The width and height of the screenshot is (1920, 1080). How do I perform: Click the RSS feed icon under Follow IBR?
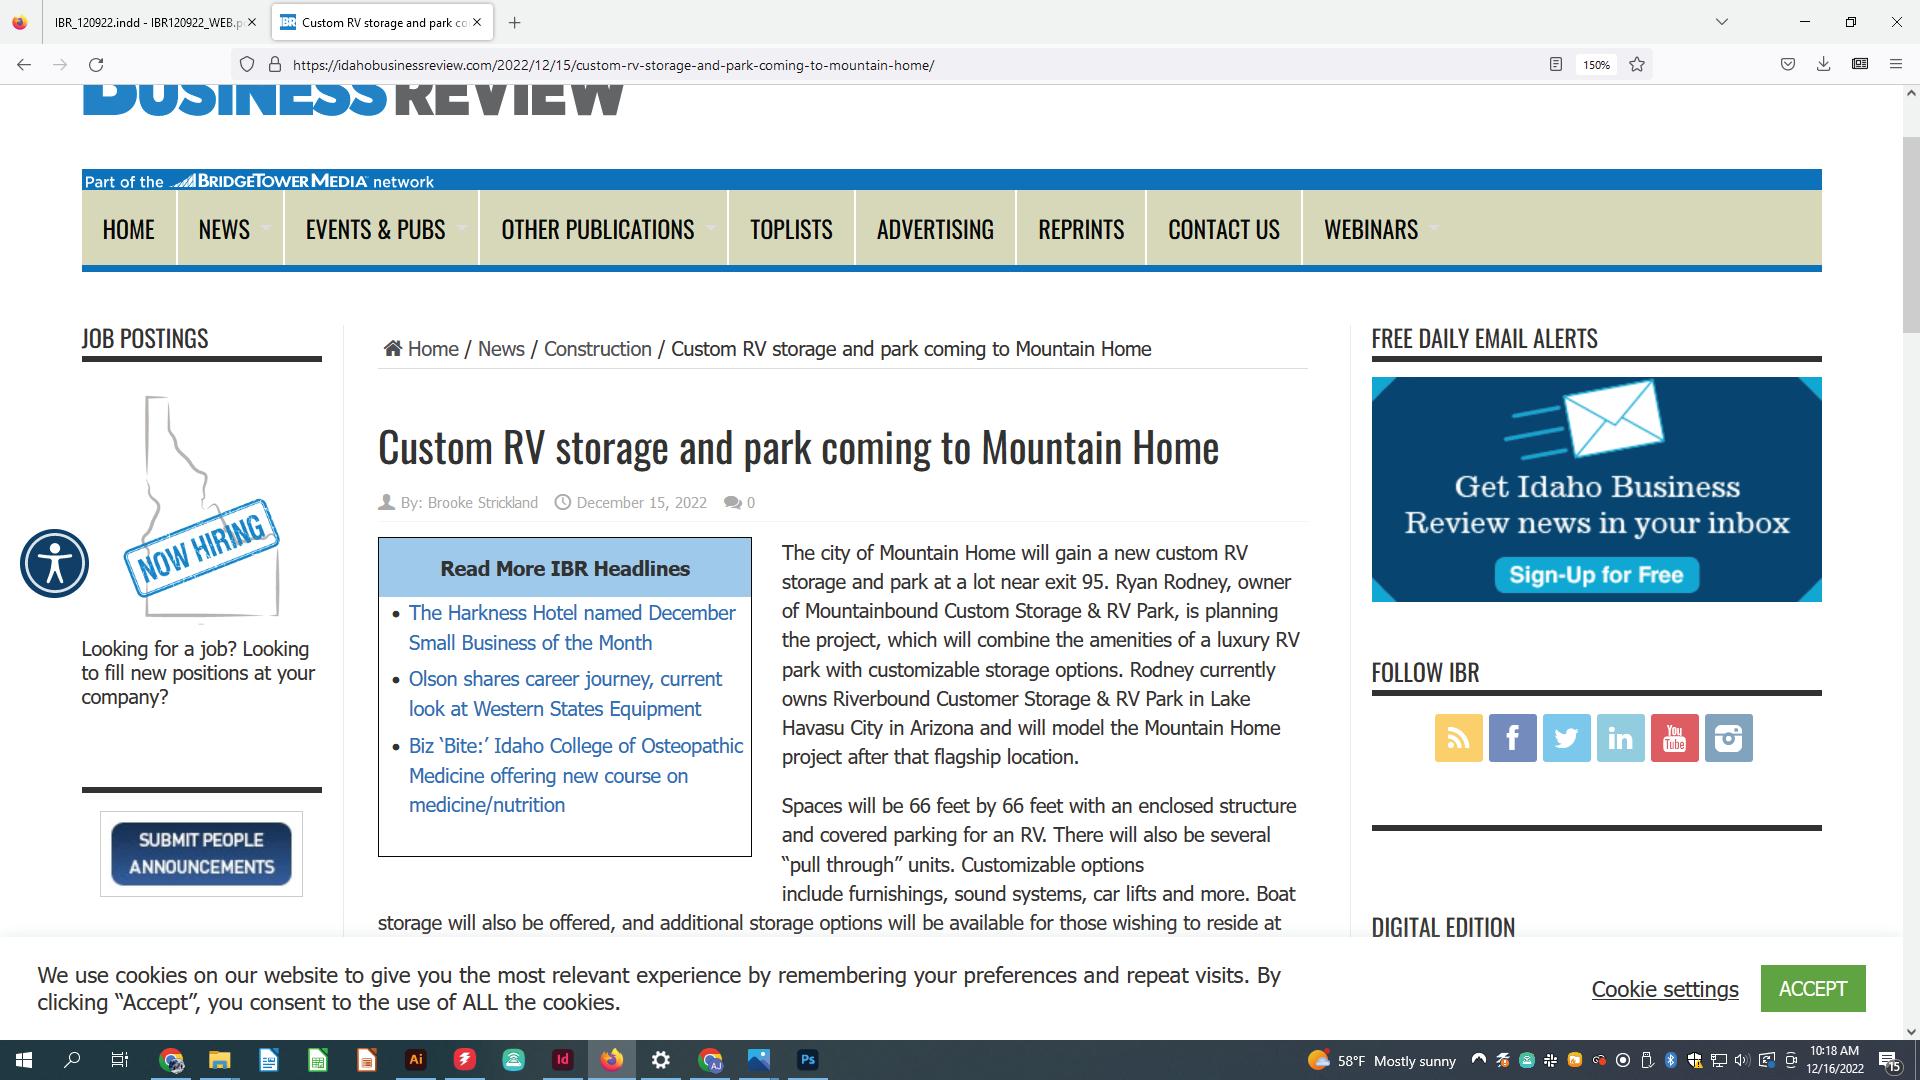[1458, 738]
